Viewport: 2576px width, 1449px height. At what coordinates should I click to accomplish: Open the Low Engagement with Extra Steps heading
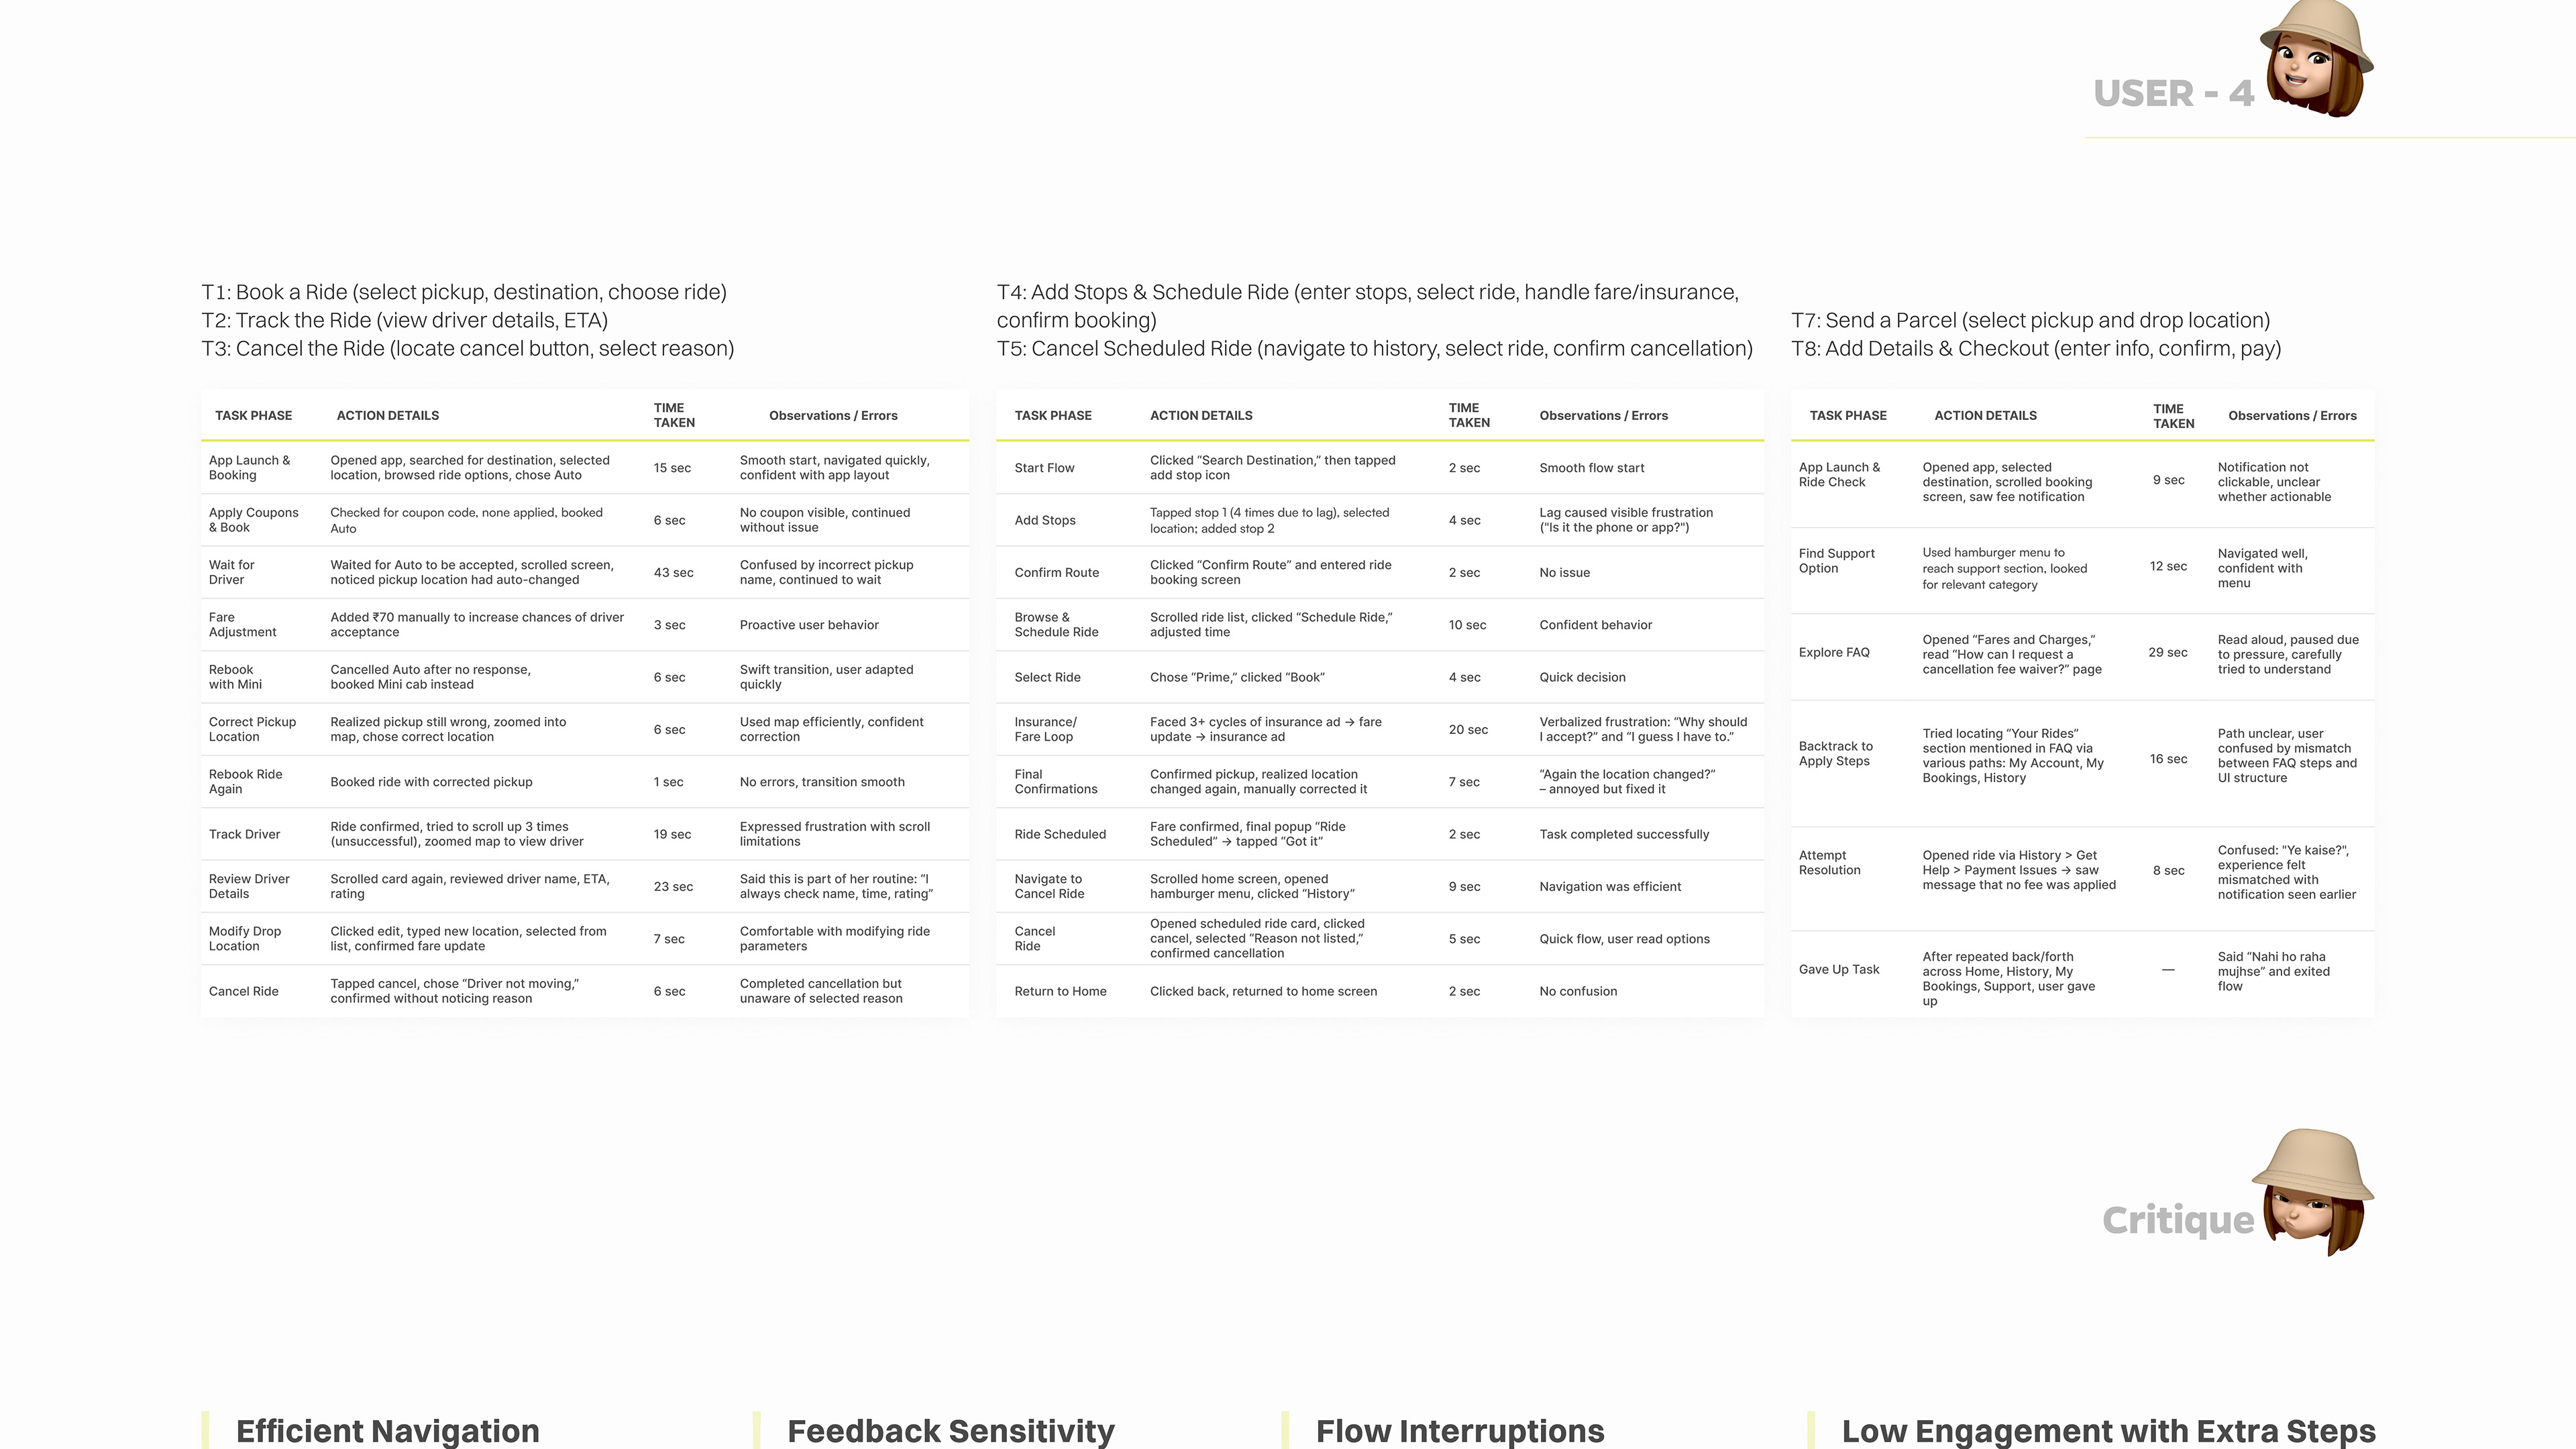pos(2108,1431)
